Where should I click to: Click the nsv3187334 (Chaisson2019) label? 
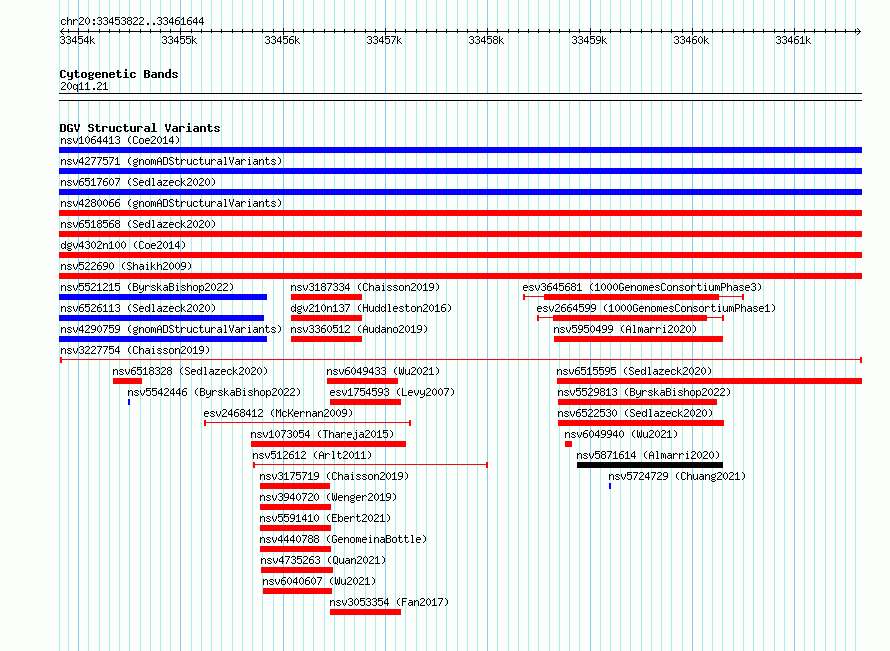(365, 287)
